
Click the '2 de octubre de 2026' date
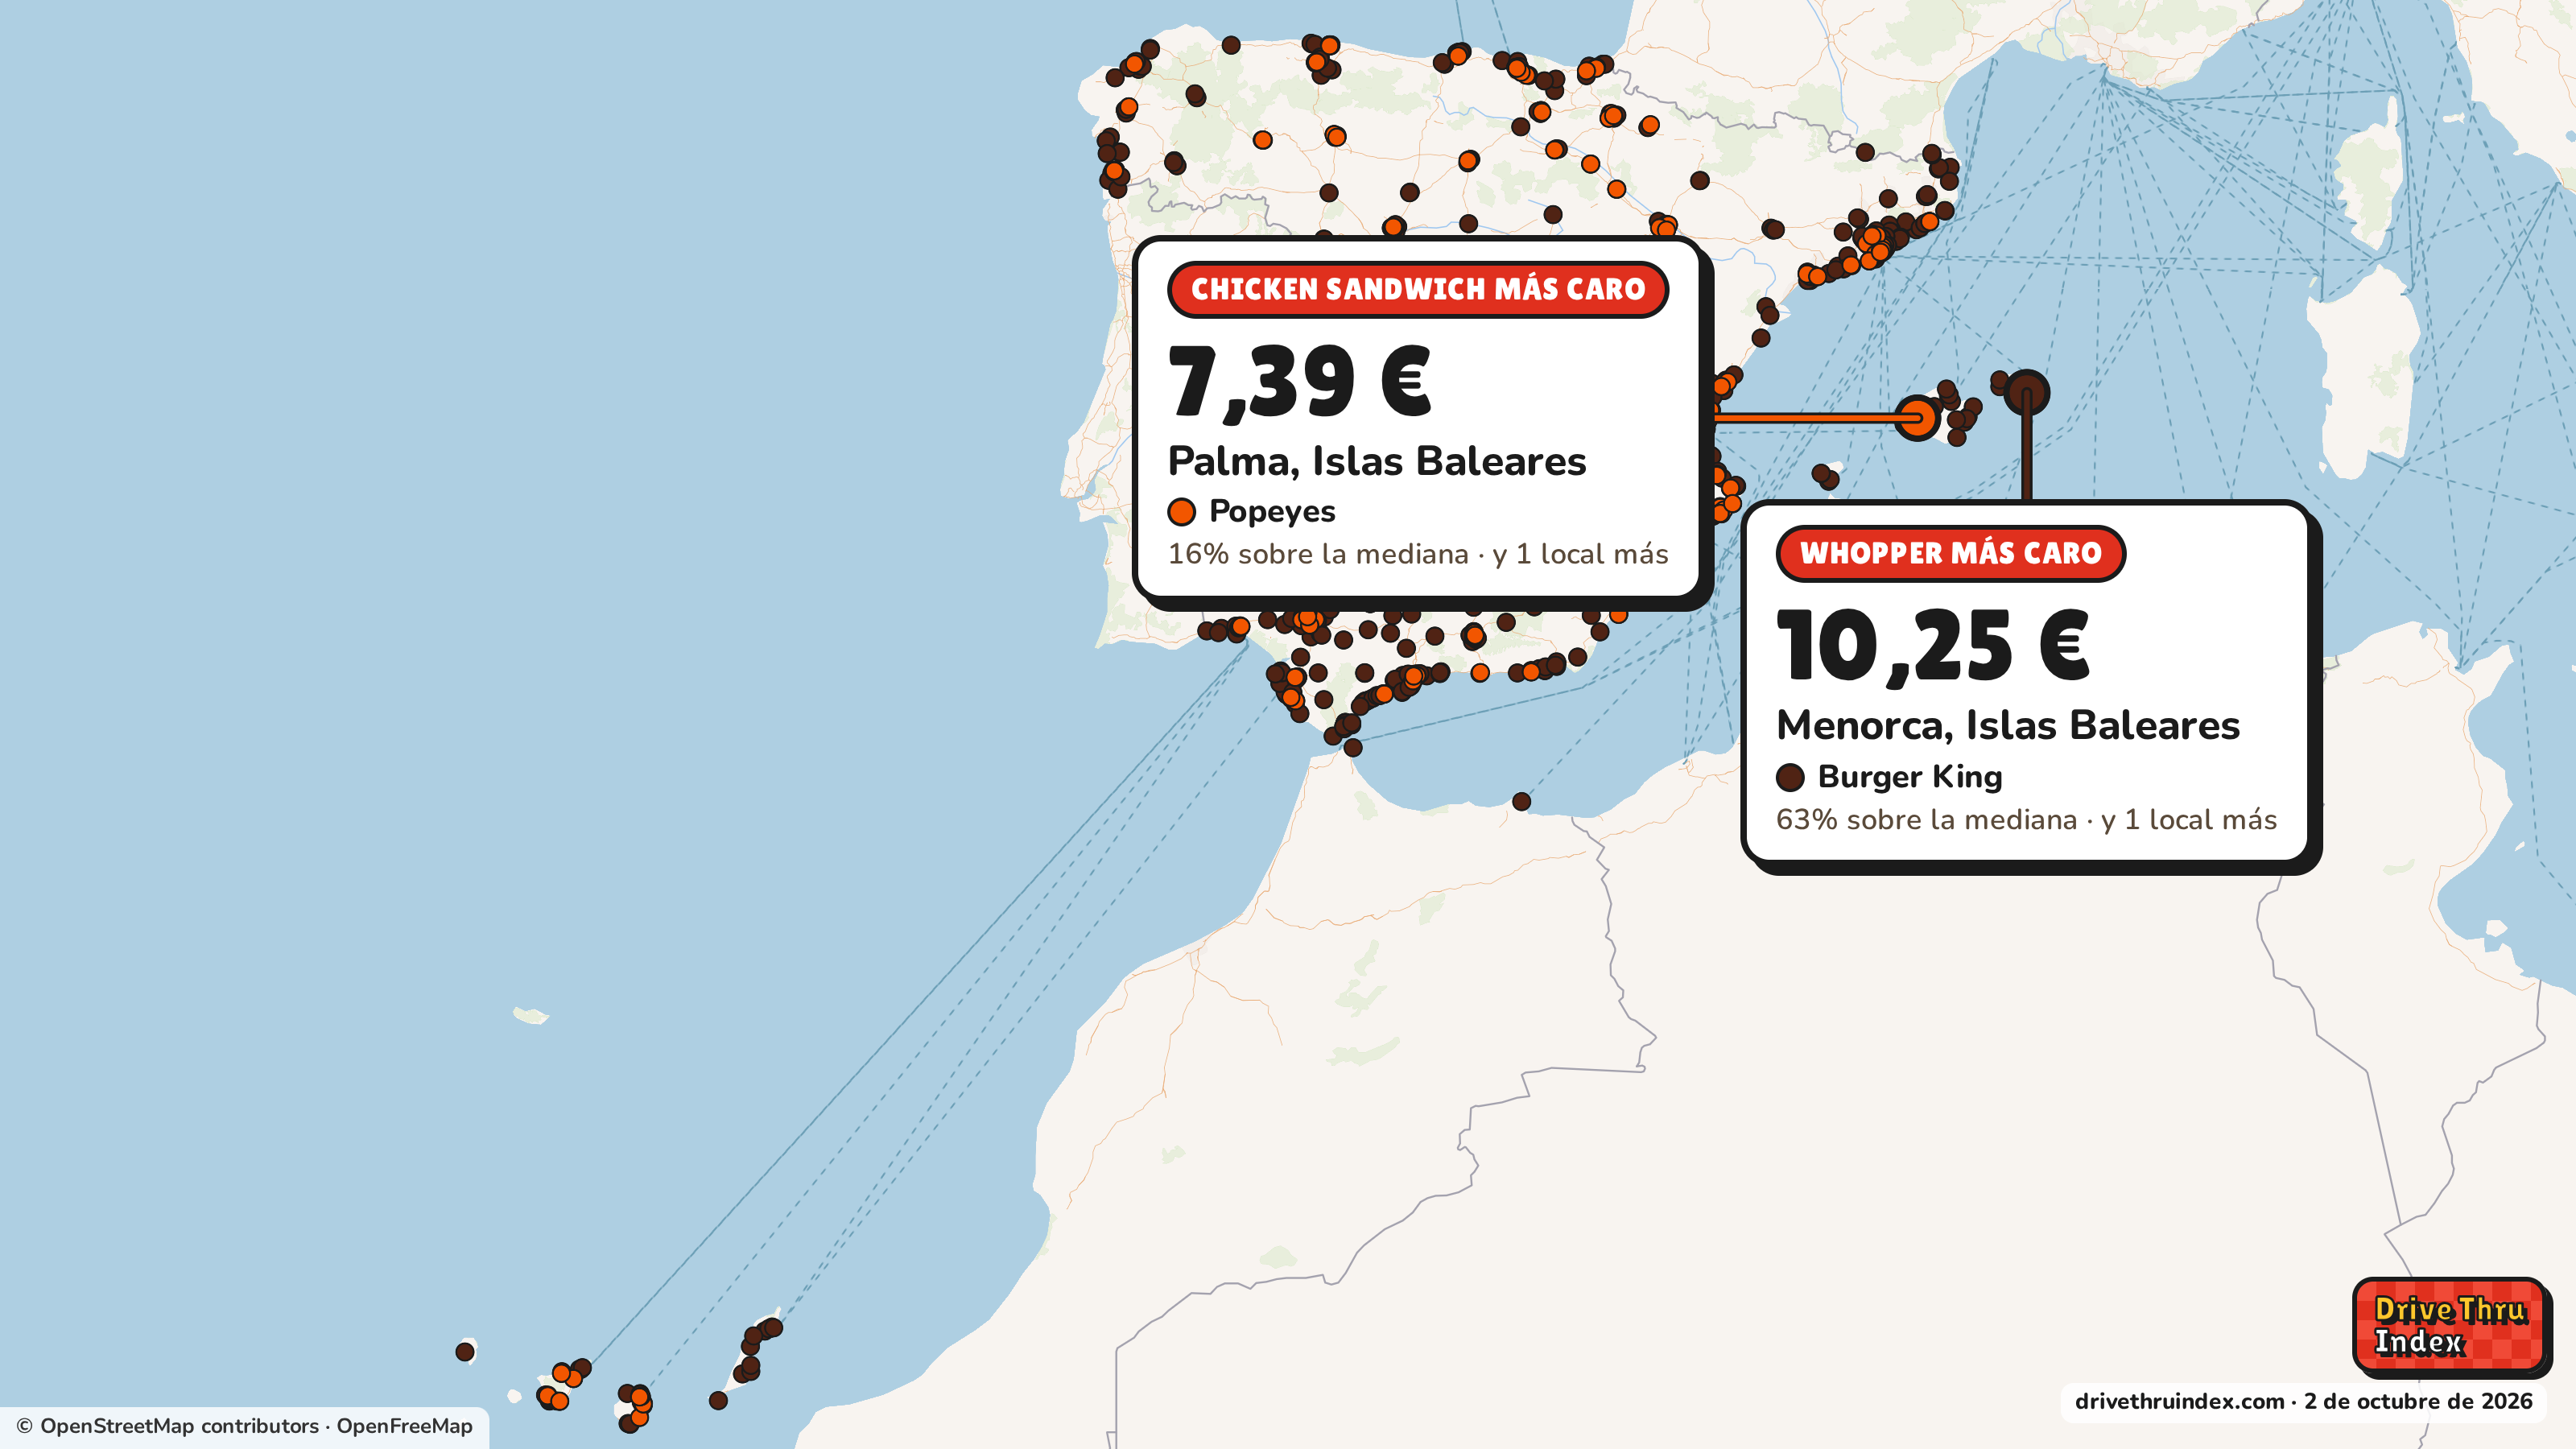click(2418, 1401)
